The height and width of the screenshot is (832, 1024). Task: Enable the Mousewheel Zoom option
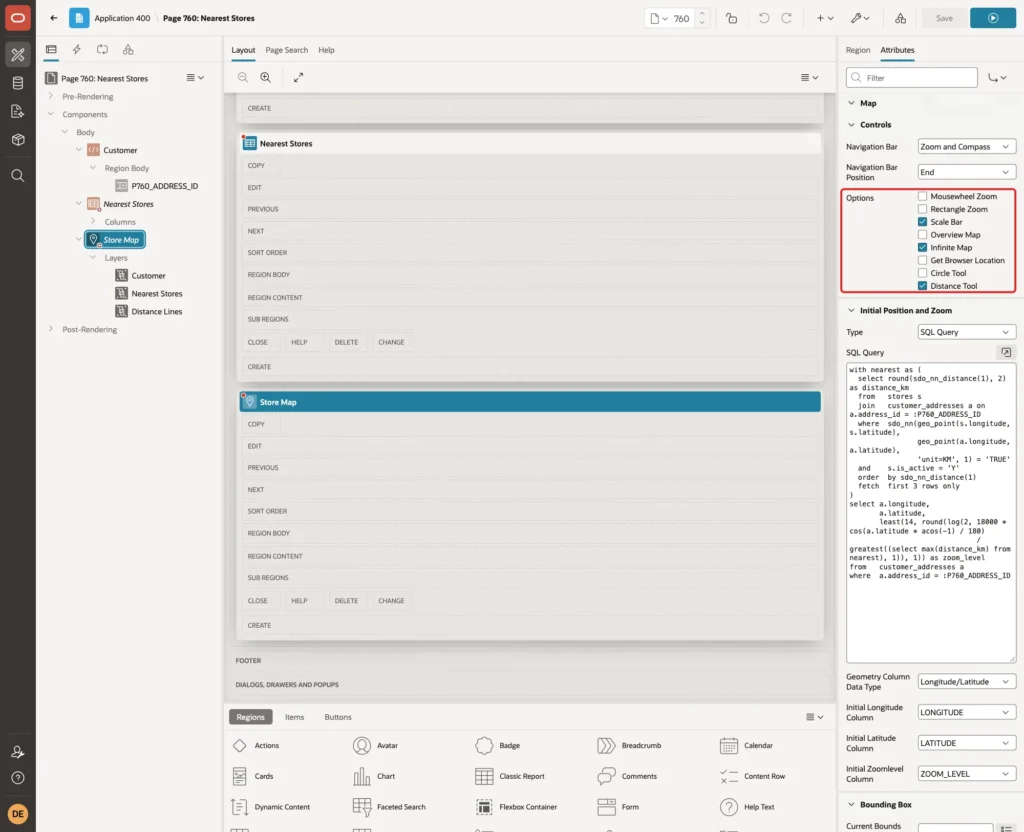click(x=922, y=196)
